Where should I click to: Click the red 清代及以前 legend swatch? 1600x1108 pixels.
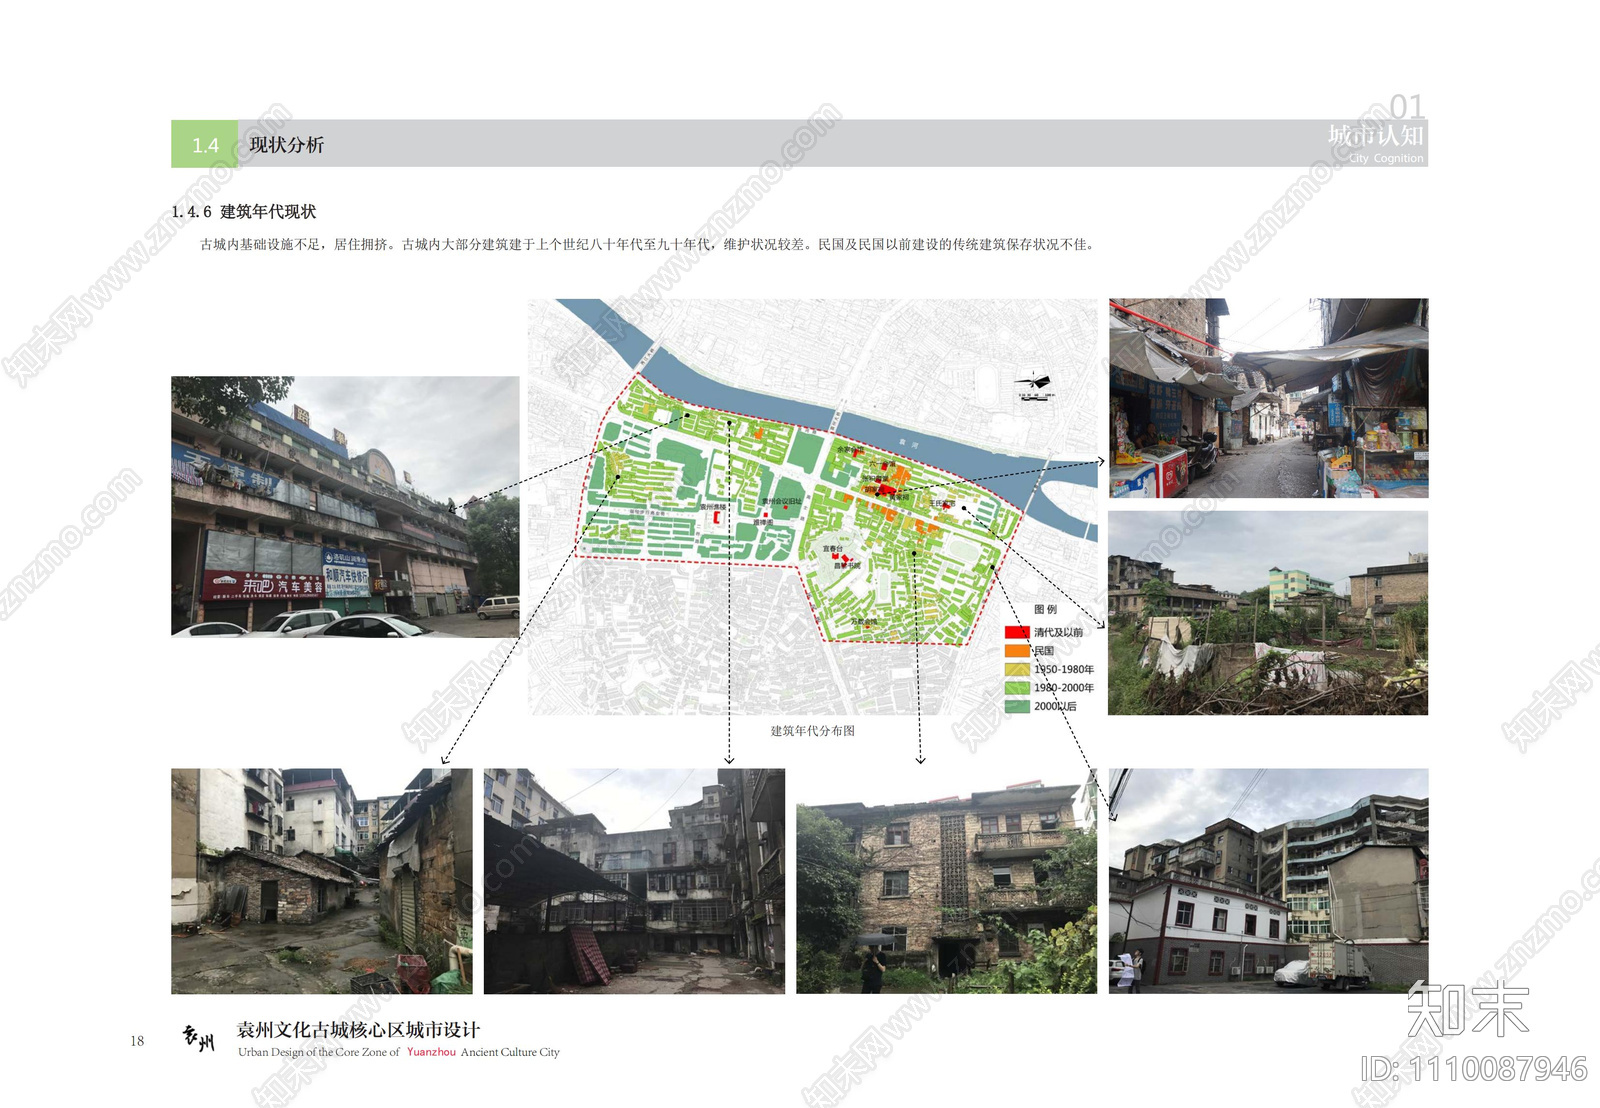coord(1017,632)
